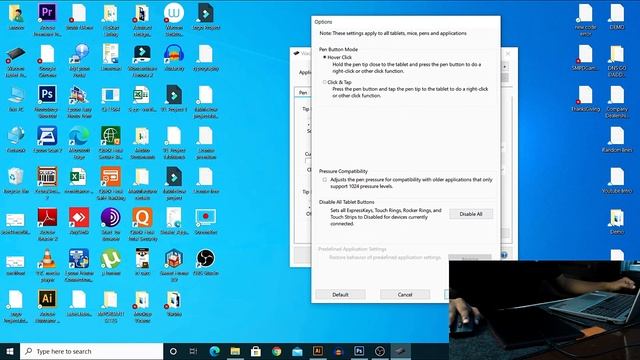
Task: Launch Microsoft Edge from the taskbar
Action: [x=215, y=351]
